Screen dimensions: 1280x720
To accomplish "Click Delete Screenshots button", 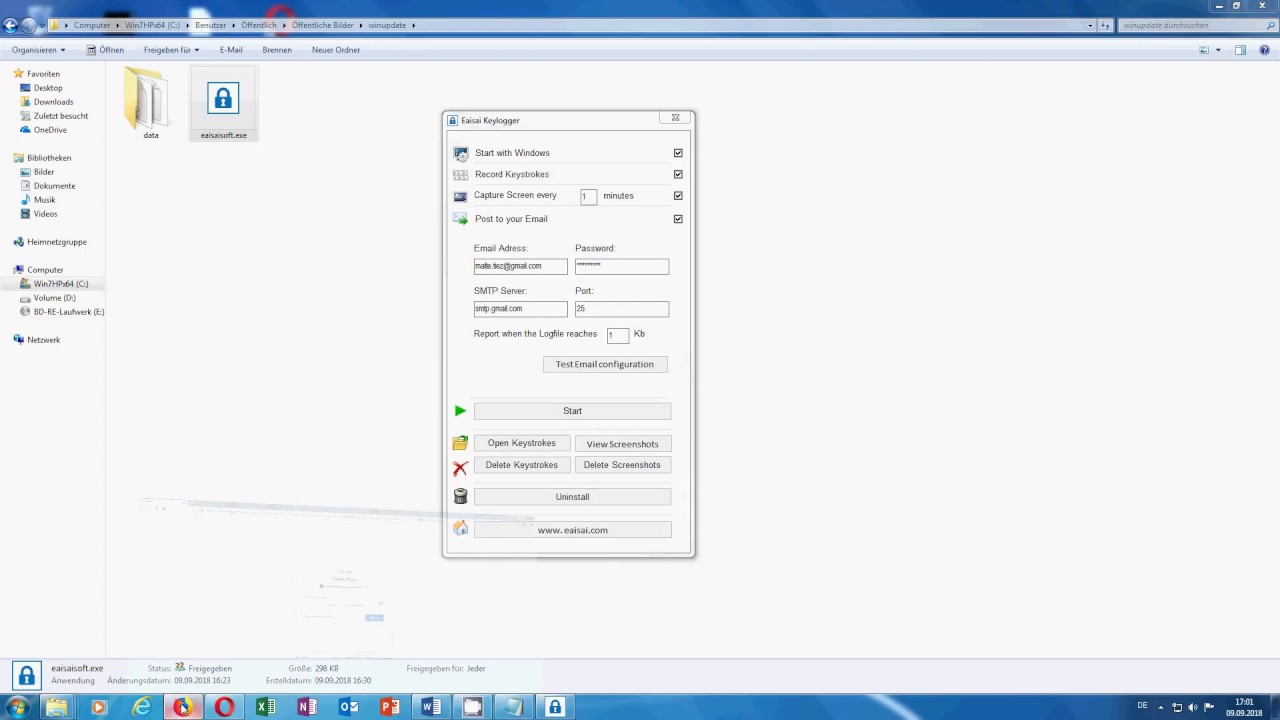I will (x=622, y=465).
